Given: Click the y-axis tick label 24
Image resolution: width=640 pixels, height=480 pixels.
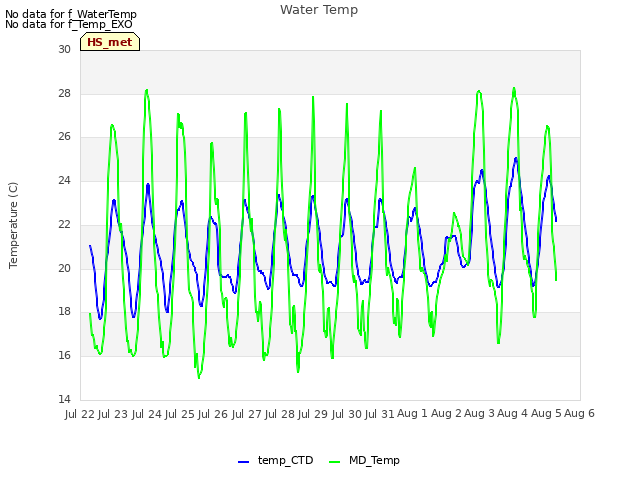Looking at the screenshot, I should tap(64, 180).
